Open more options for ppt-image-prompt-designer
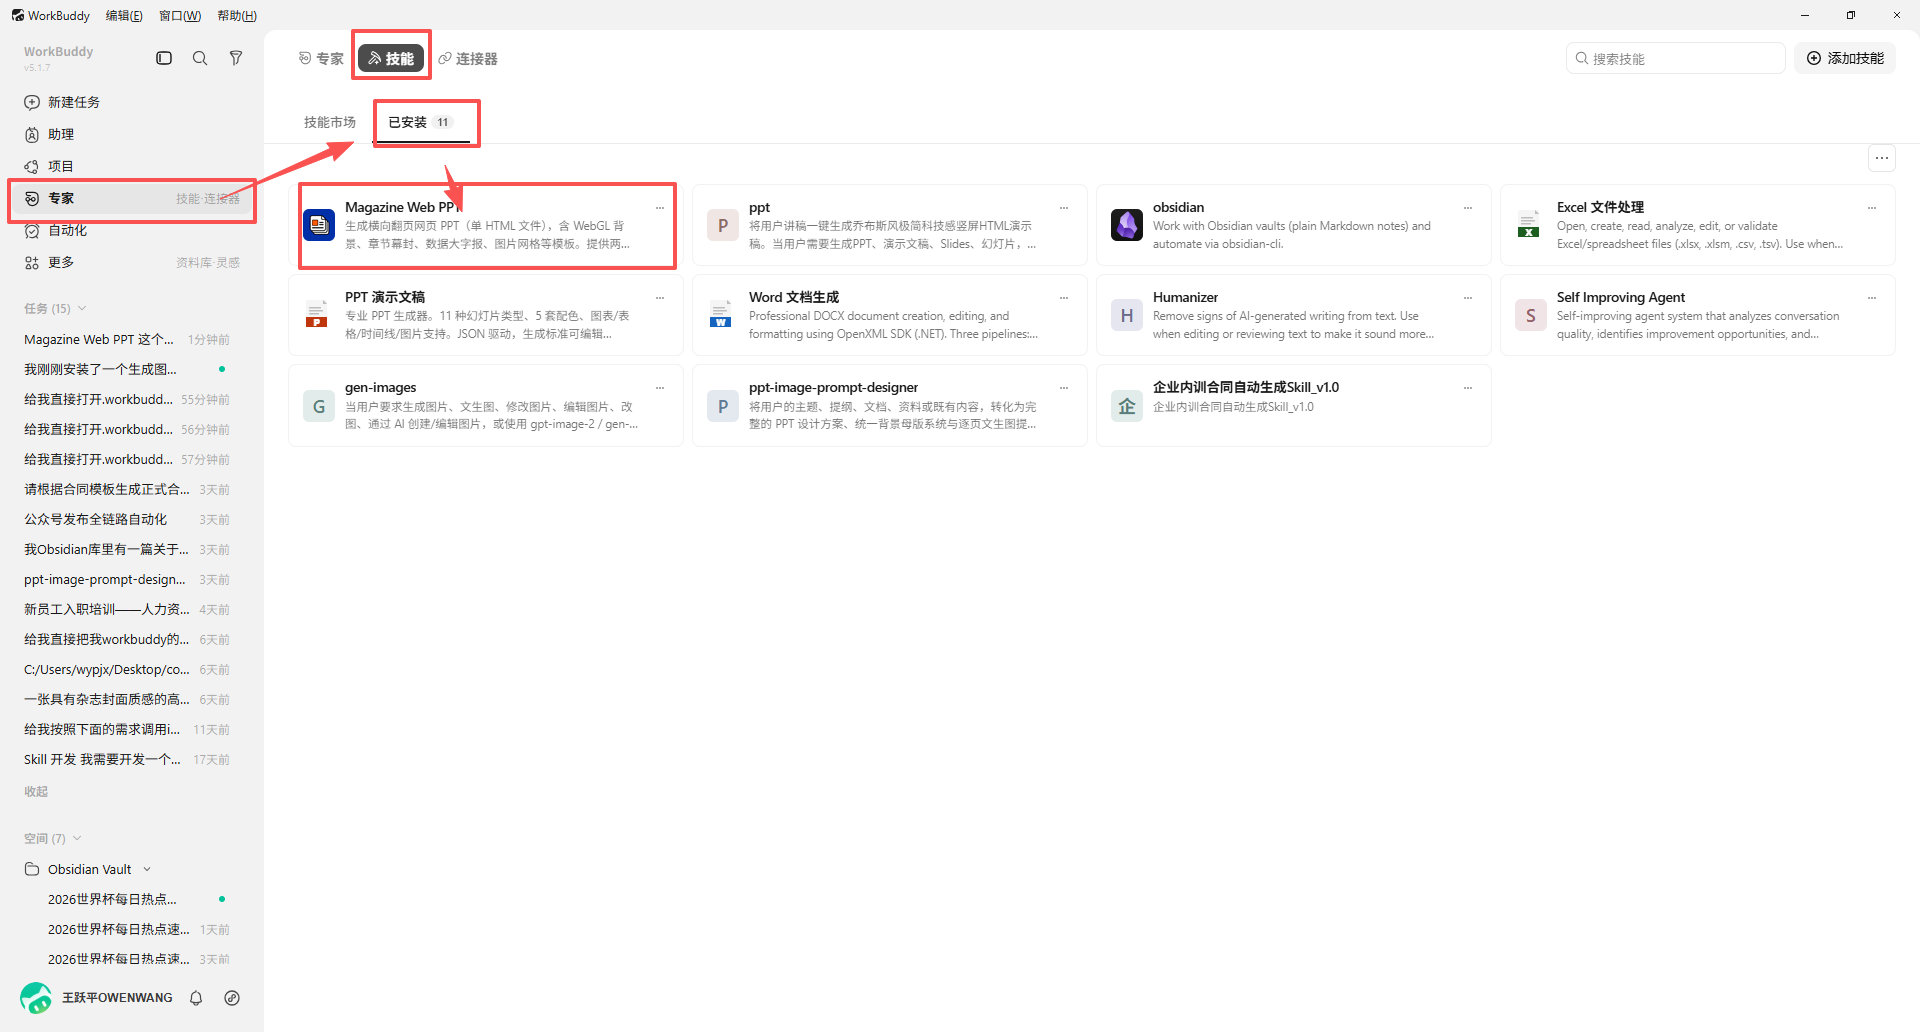Image resolution: width=1920 pixels, height=1032 pixels. point(1064,388)
